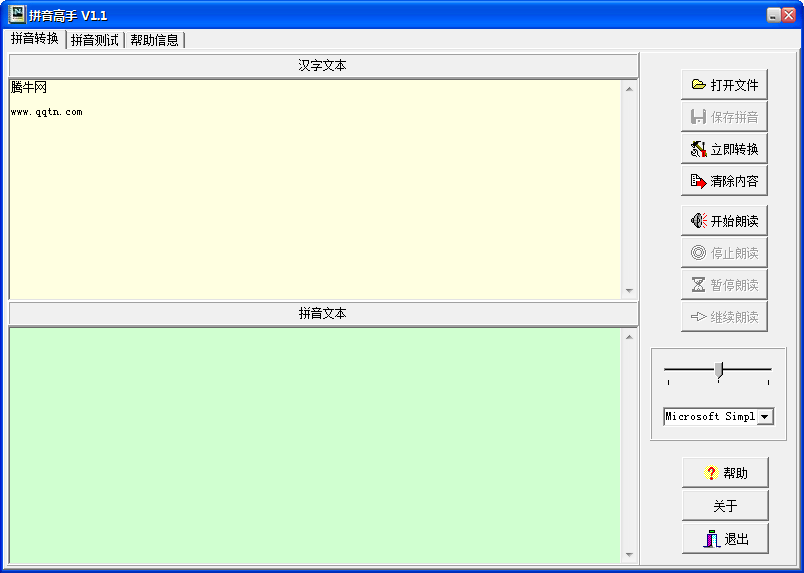Click the 拼音文本 panel header
This screenshot has width=804, height=573.
tap(323, 313)
